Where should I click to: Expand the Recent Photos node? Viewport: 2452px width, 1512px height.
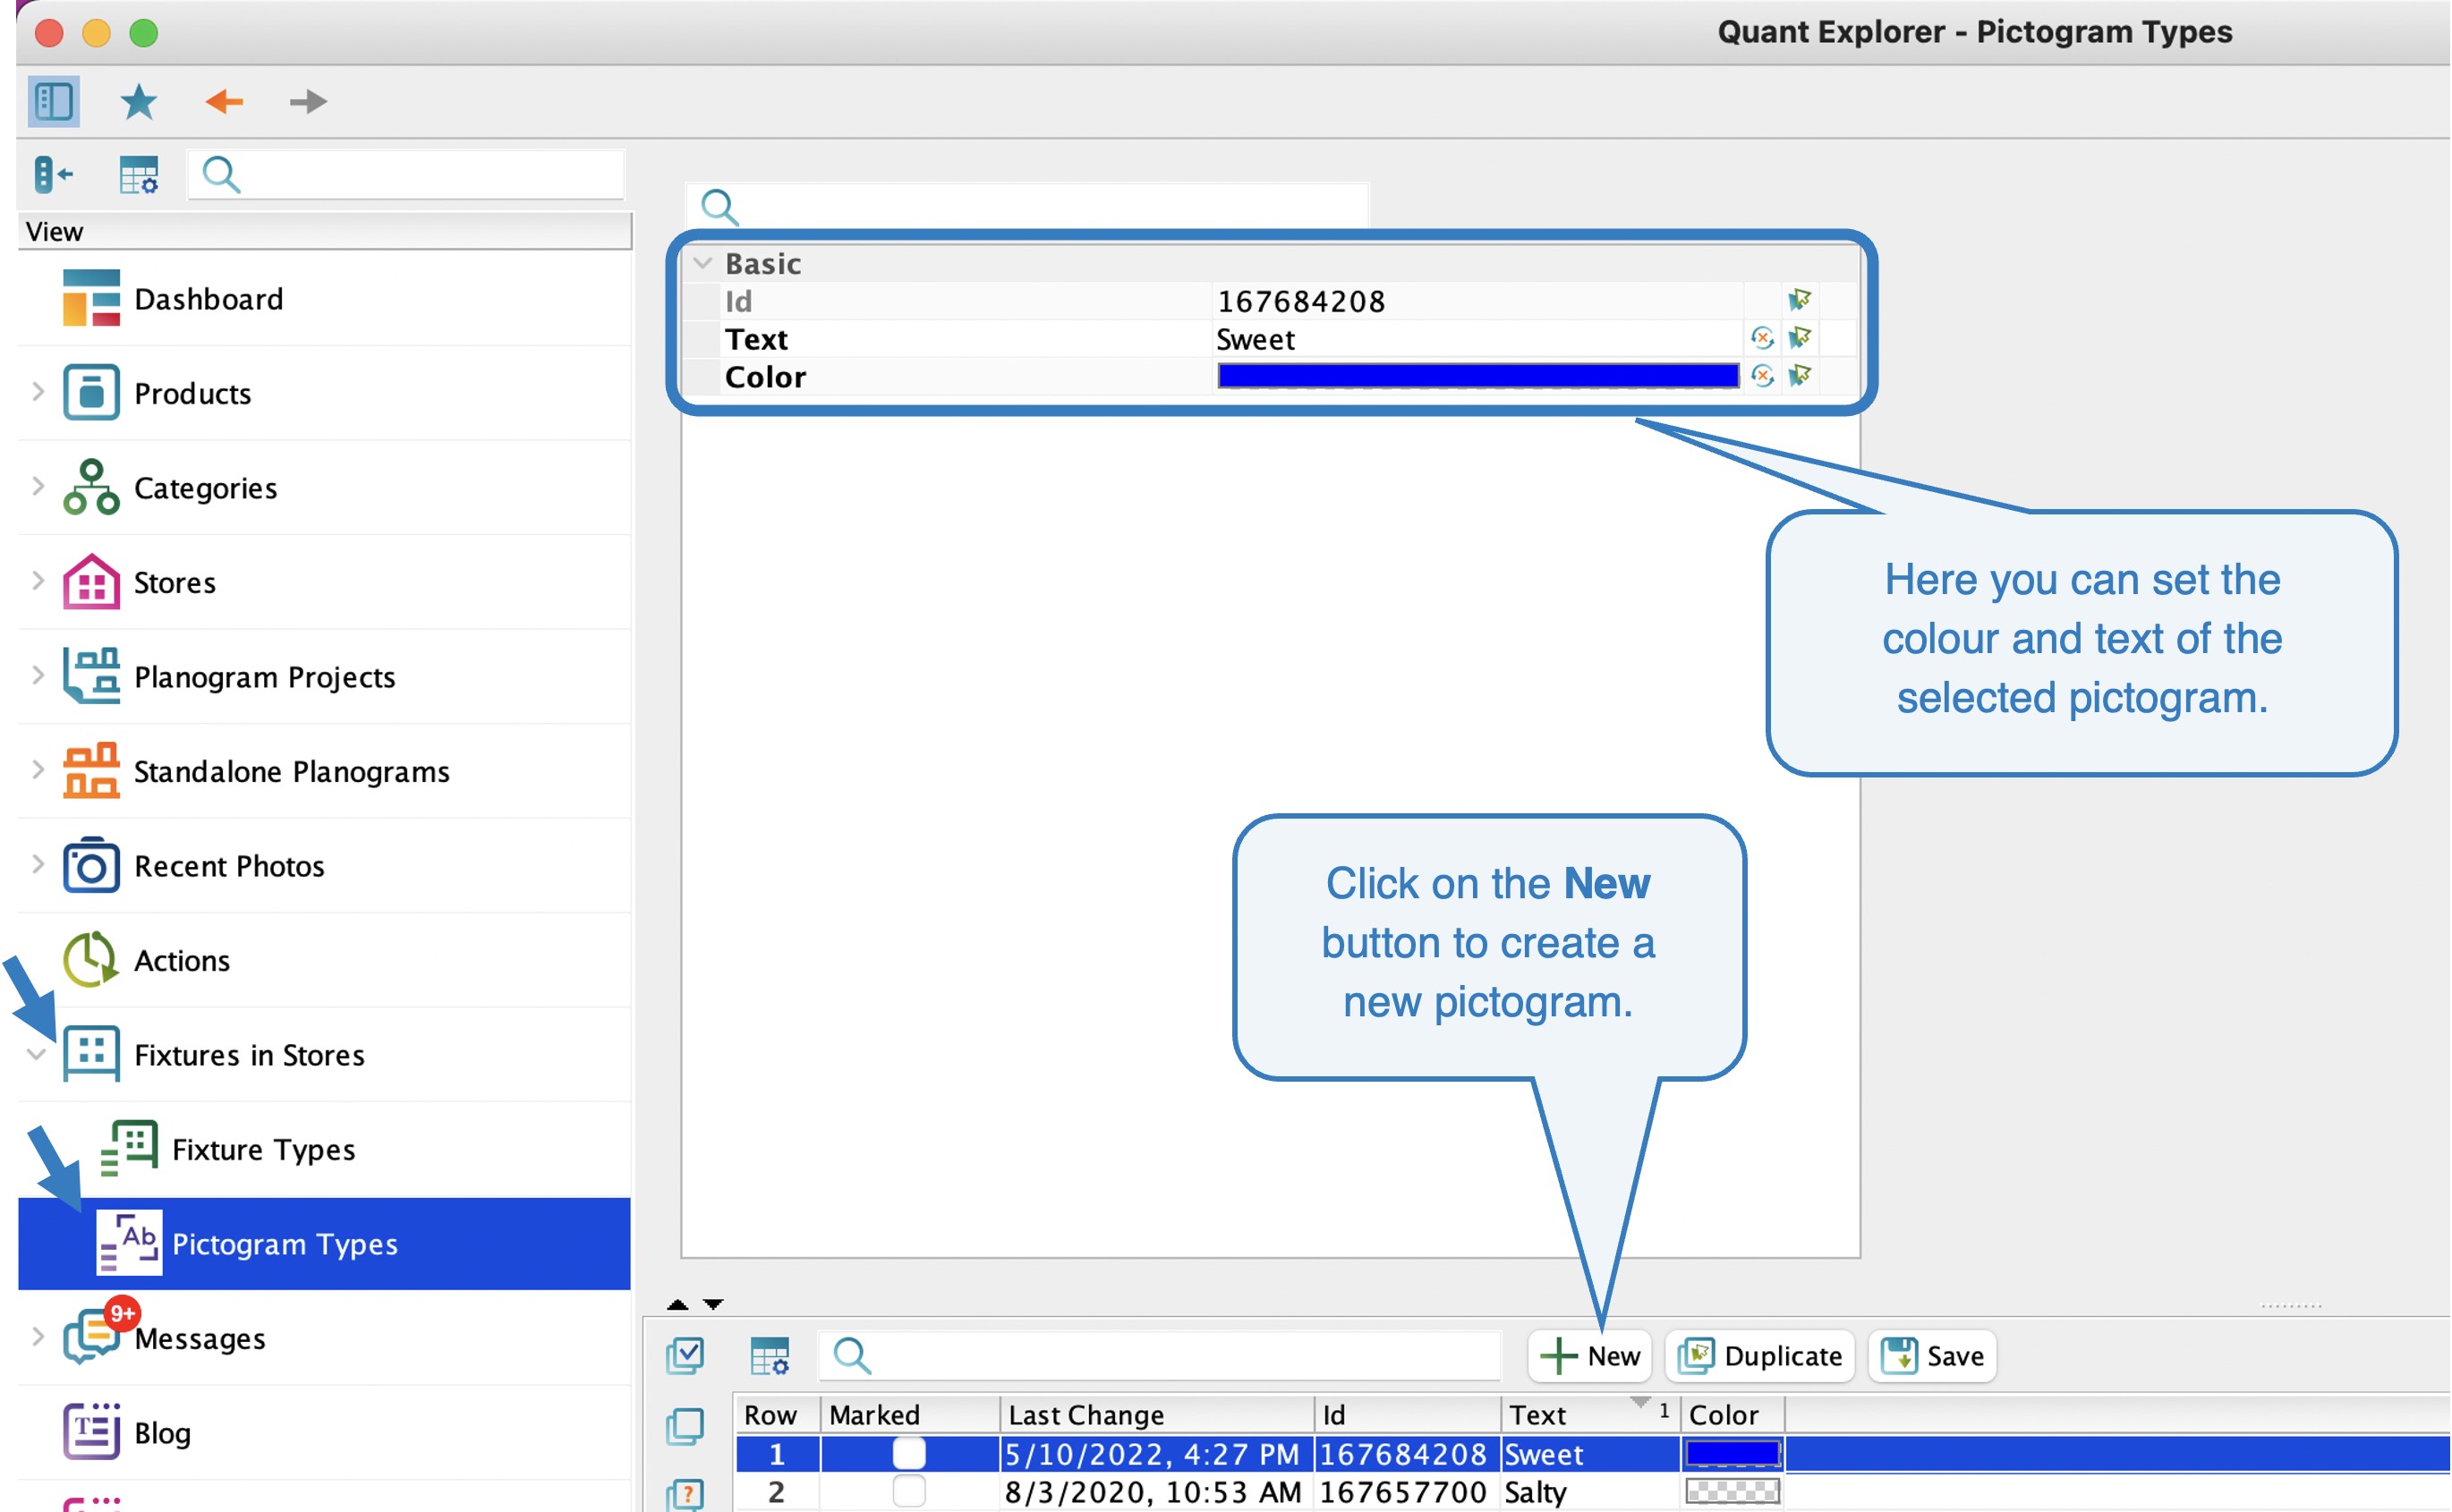coord(38,864)
